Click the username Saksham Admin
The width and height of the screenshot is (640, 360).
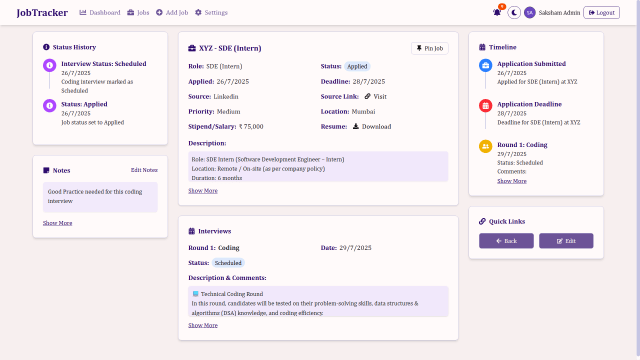[x=559, y=13]
